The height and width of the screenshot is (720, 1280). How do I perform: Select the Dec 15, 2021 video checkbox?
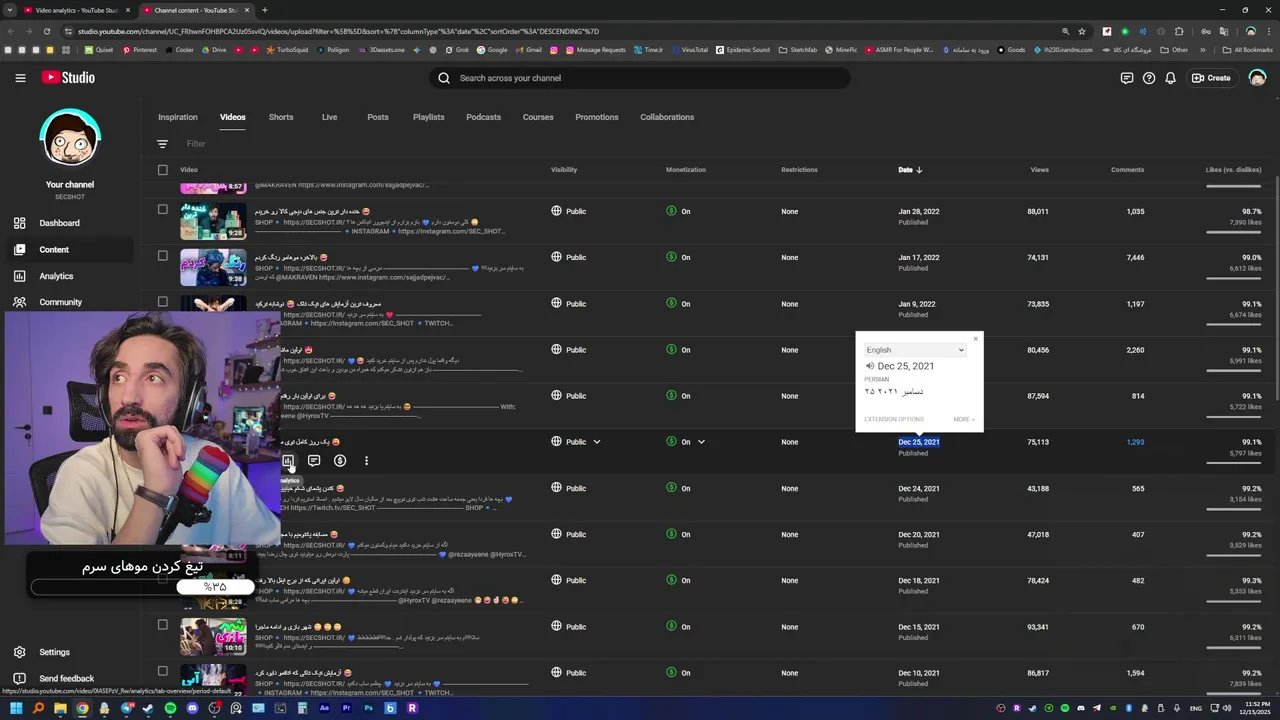[x=163, y=625]
